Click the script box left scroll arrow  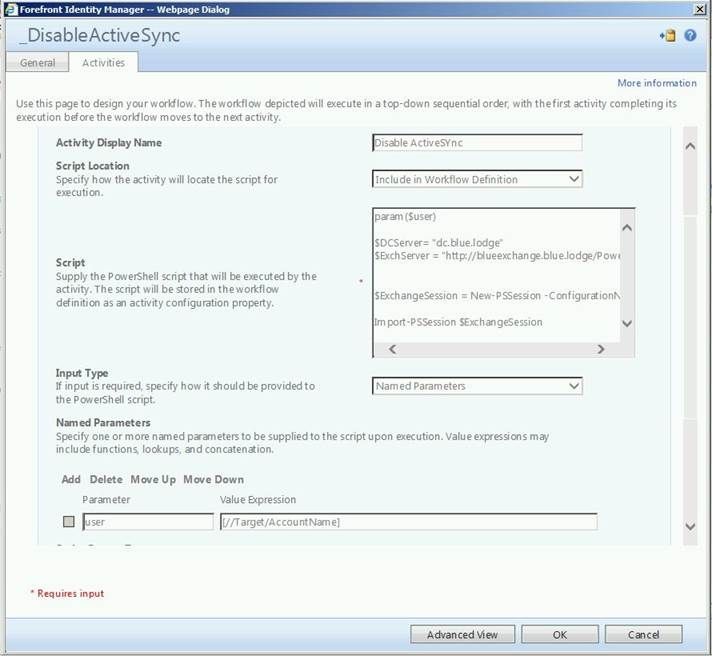pos(393,349)
